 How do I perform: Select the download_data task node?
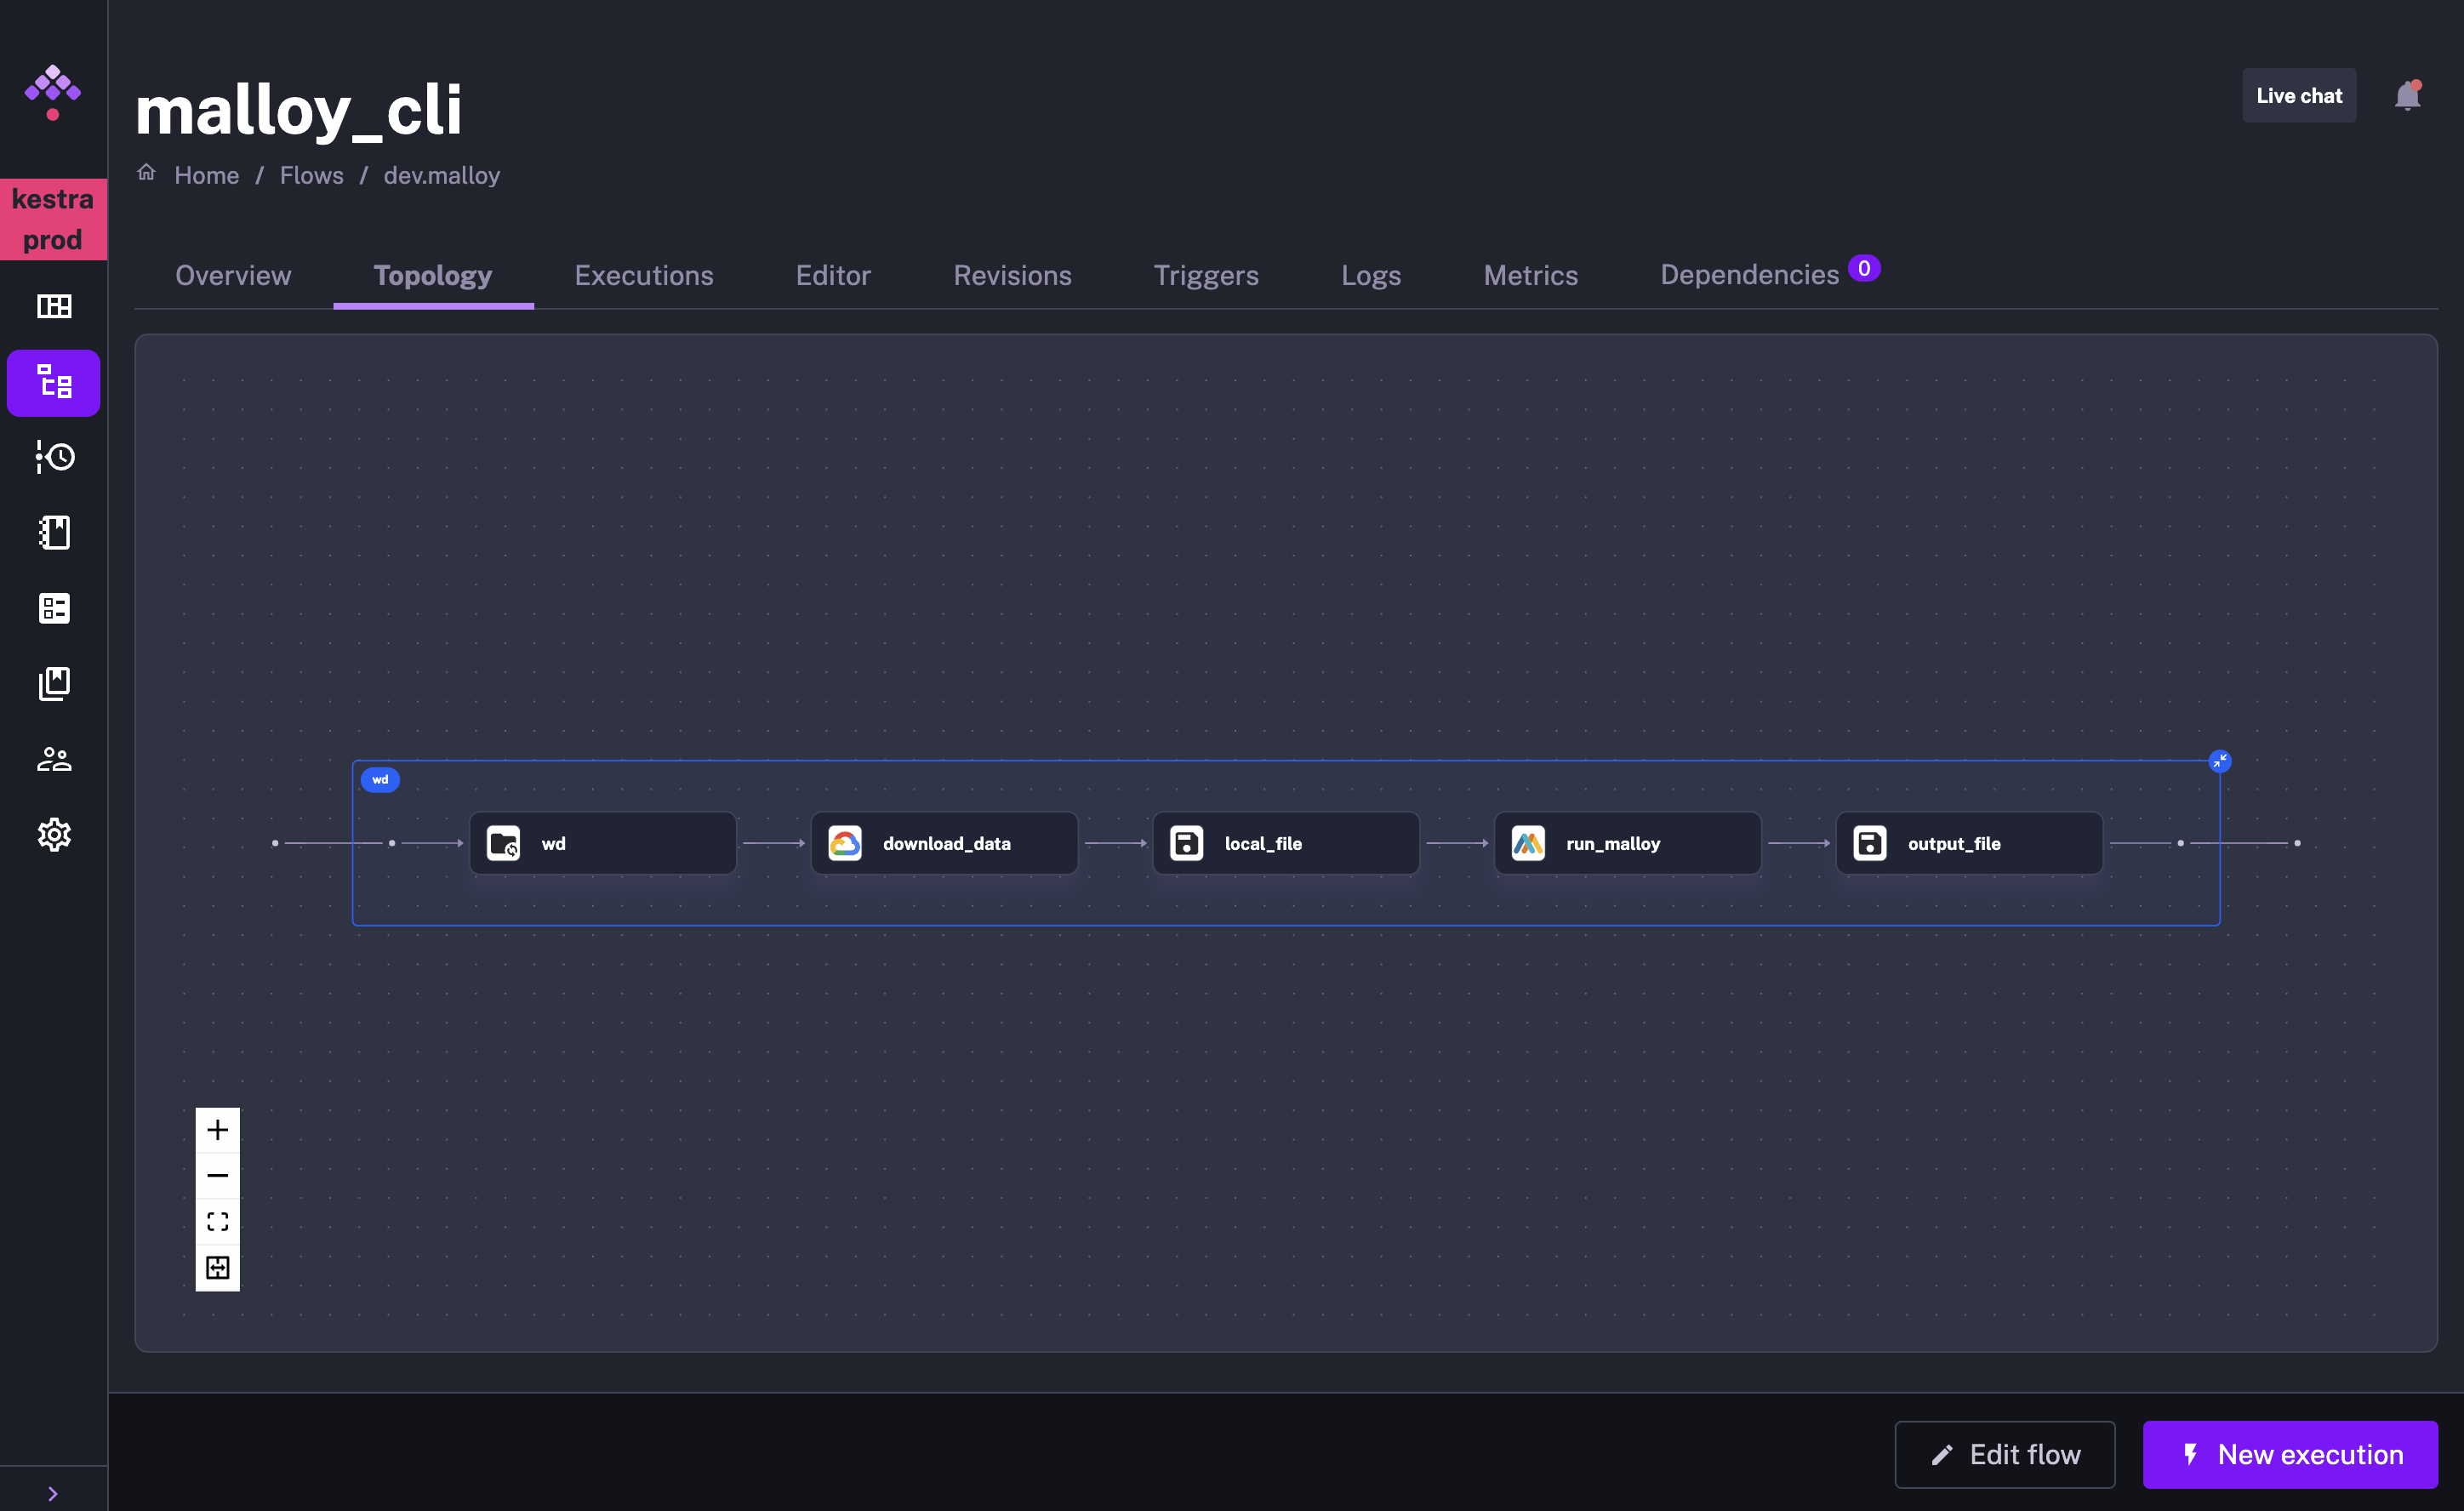click(944, 843)
